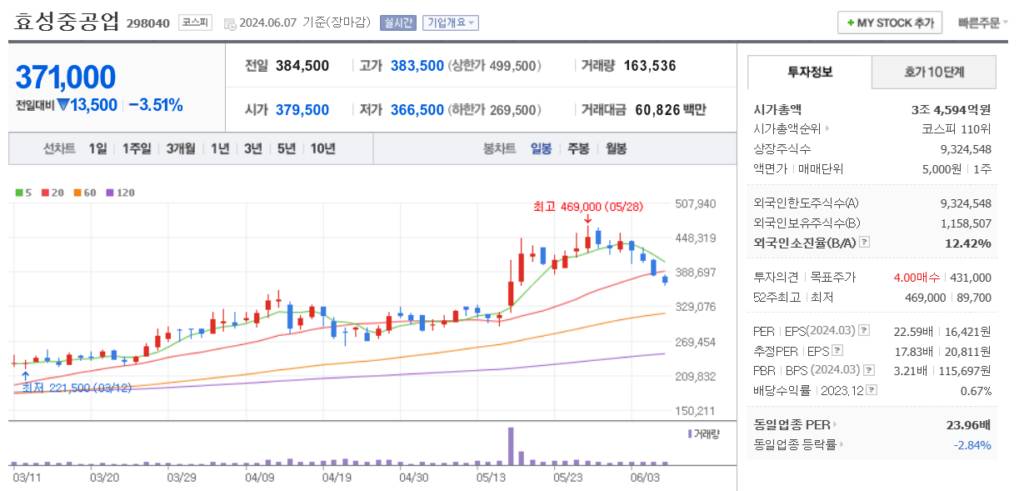Click the 05/23 date label on chart axis
The height and width of the screenshot is (491, 1024).
(568, 477)
